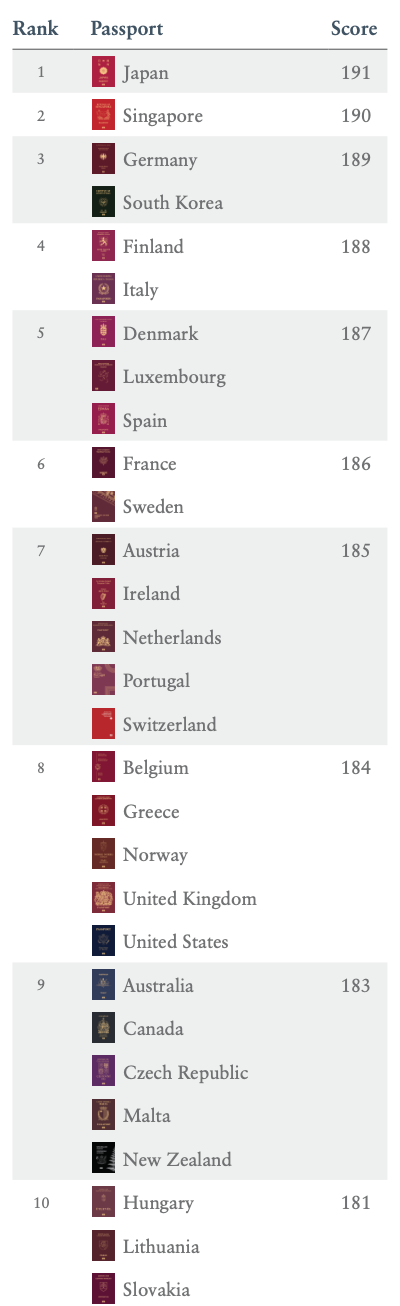Click the New Zealand black passport icon
Image resolution: width=400 pixels, height=1306 pixels.
(103, 1158)
